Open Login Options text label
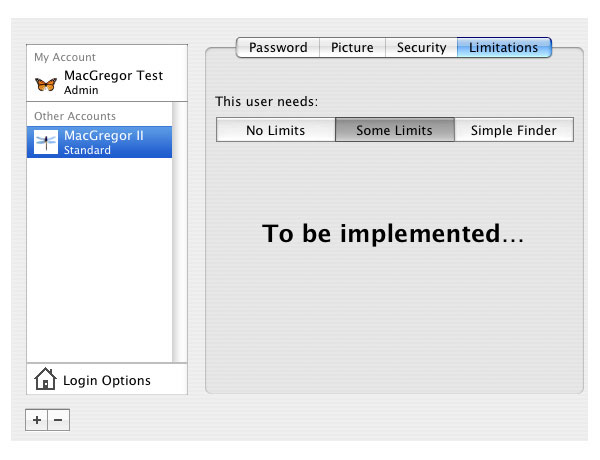600x460 pixels. click(x=107, y=380)
